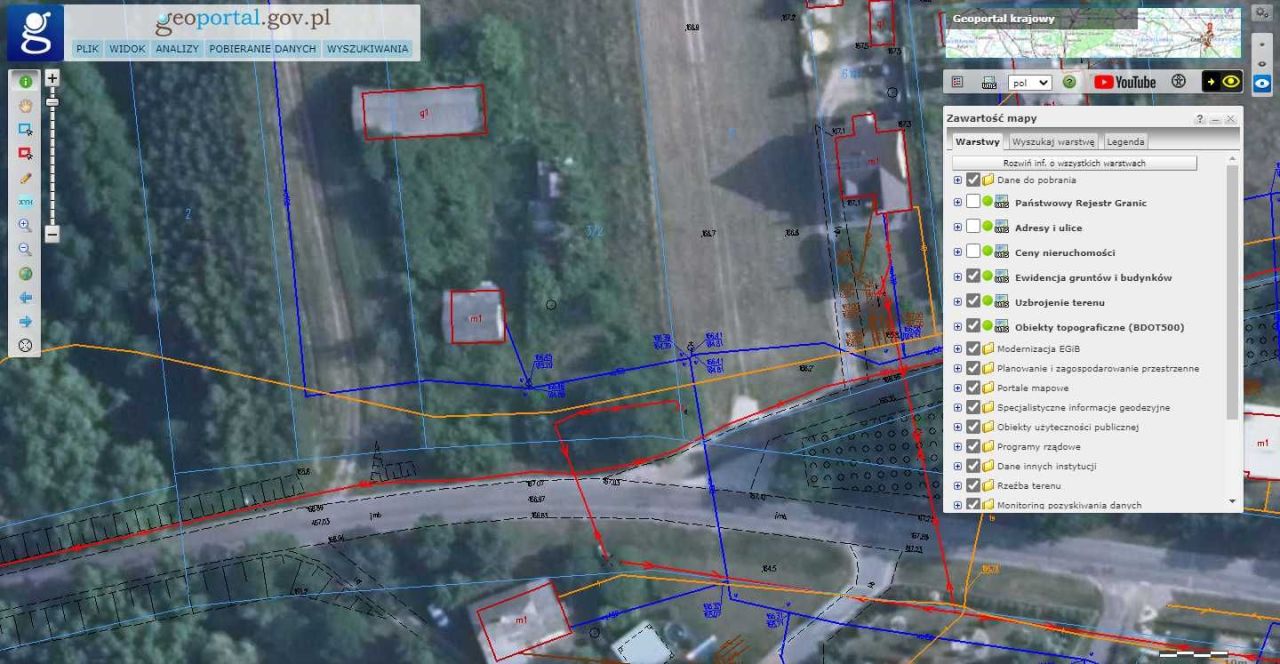Uncheck the Dane do pobrania checkbox
Viewport: 1280px width, 664px height.
click(x=973, y=180)
